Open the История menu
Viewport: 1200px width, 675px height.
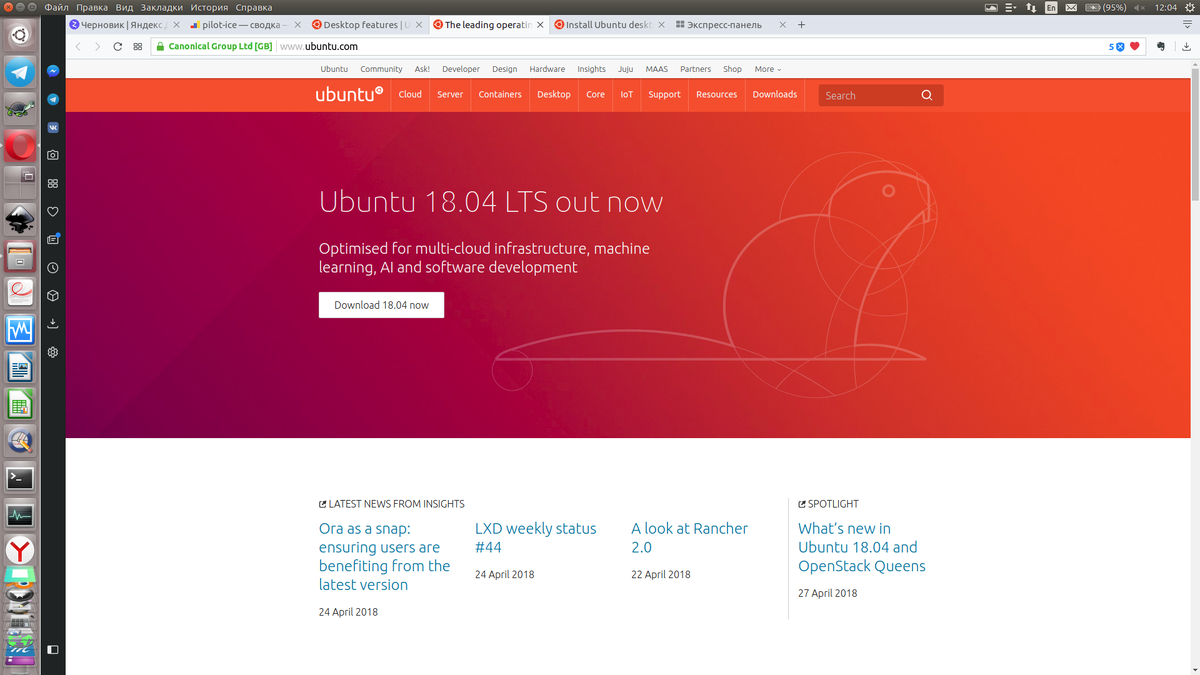[210, 7]
